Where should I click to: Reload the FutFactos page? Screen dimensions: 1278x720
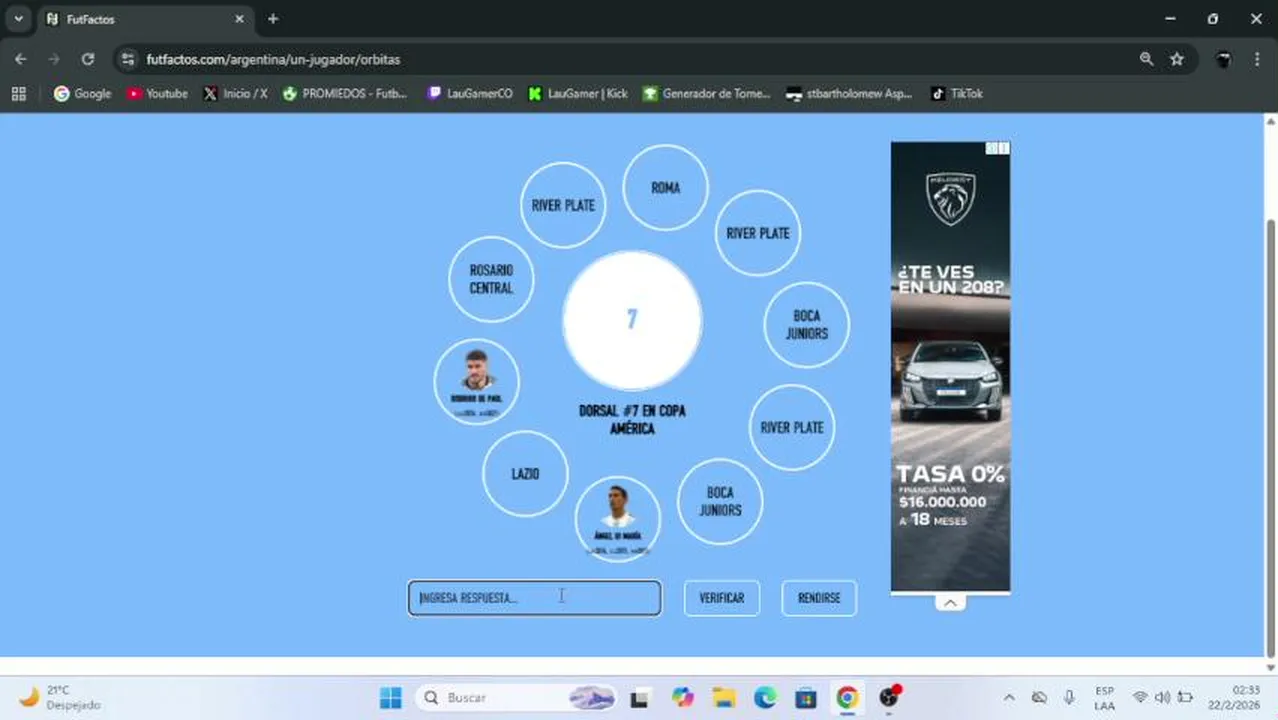(x=88, y=59)
